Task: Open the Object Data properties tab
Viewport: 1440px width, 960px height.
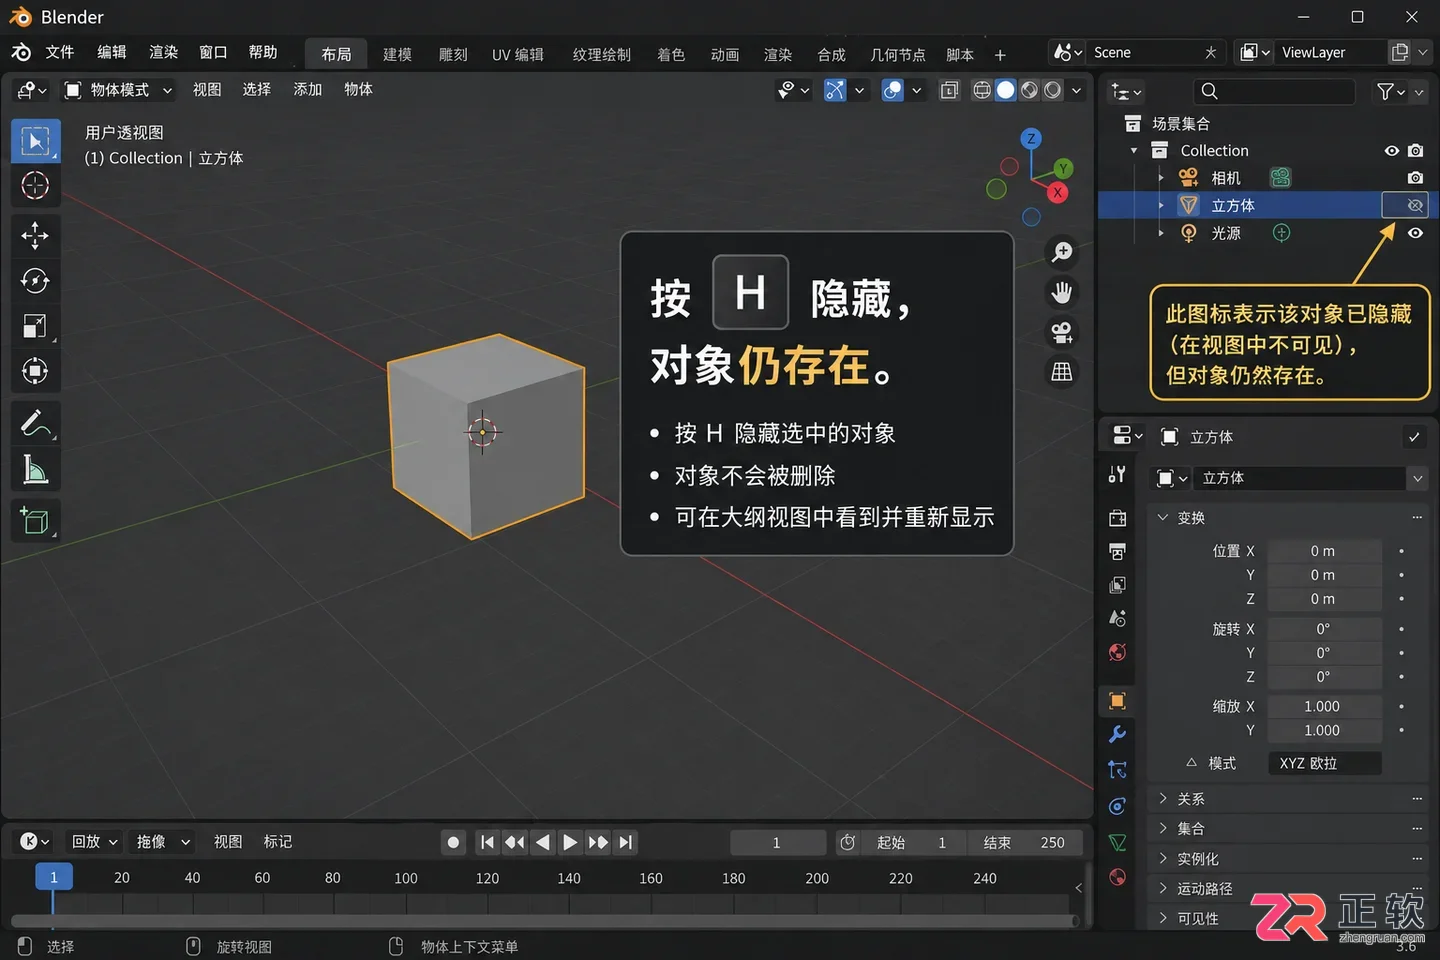Action: (1118, 843)
